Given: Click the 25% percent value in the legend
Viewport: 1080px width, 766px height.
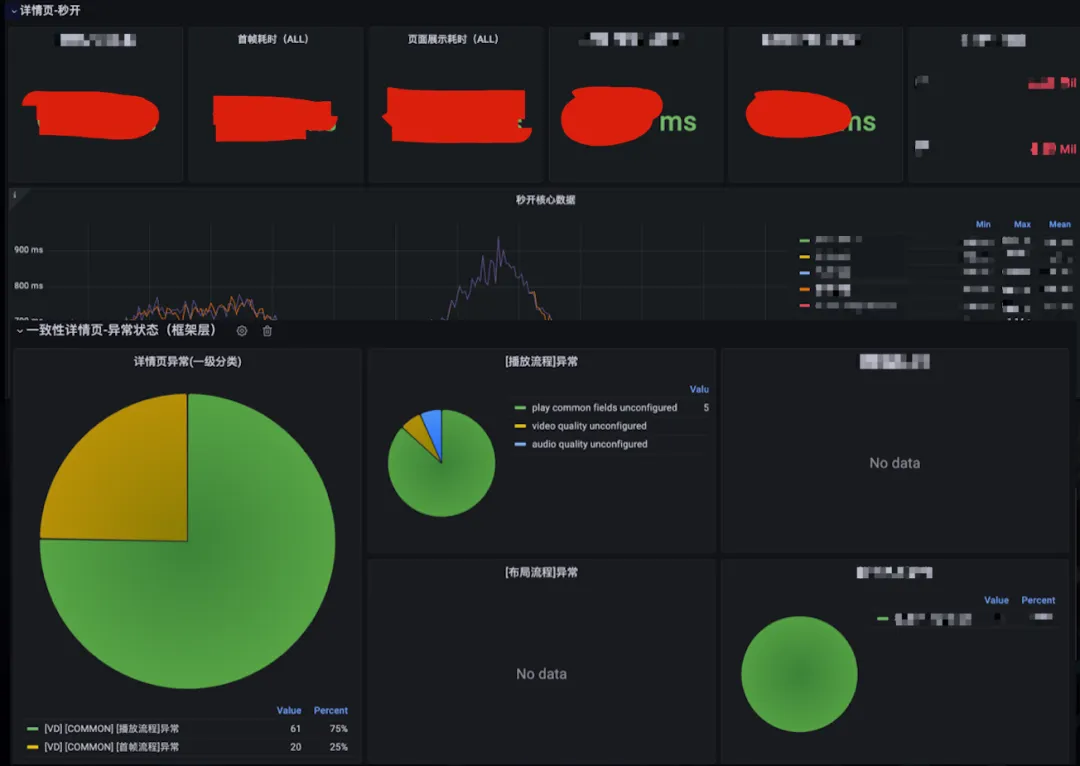Looking at the screenshot, I should 338,747.
